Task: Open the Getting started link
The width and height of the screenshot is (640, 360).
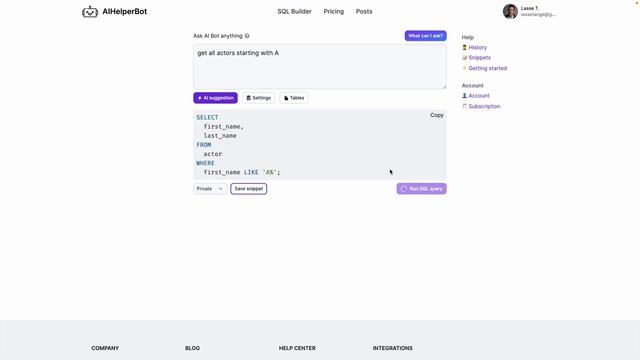Action: click(x=488, y=68)
